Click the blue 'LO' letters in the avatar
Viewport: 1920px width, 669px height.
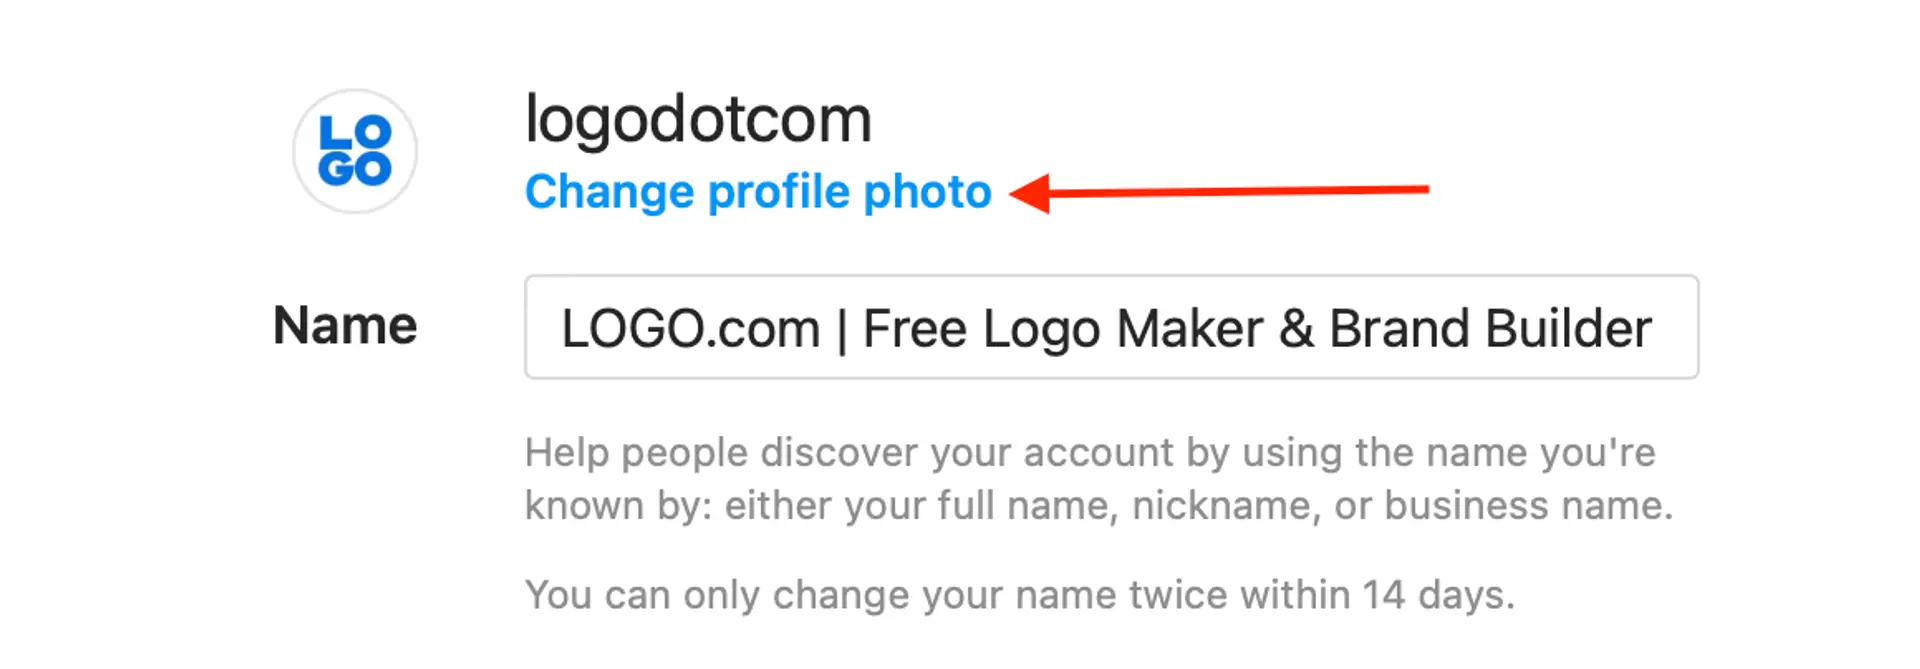pos(355,132)
